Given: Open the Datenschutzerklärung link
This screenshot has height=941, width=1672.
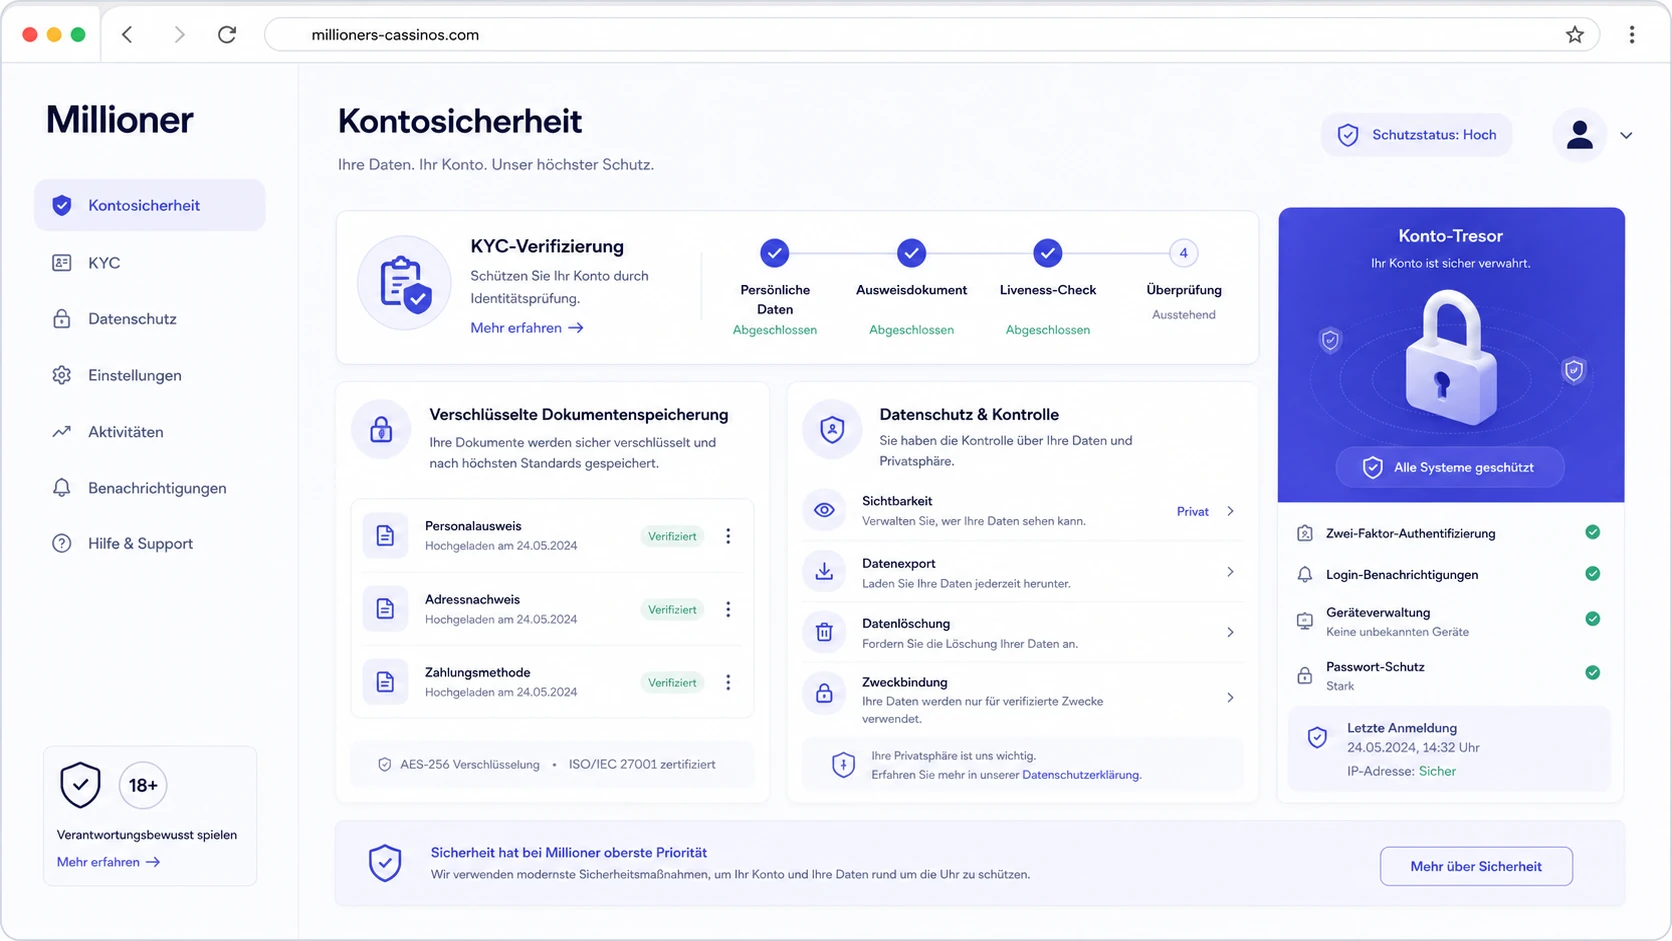Looking at the screenshot, I should 1080,775.
